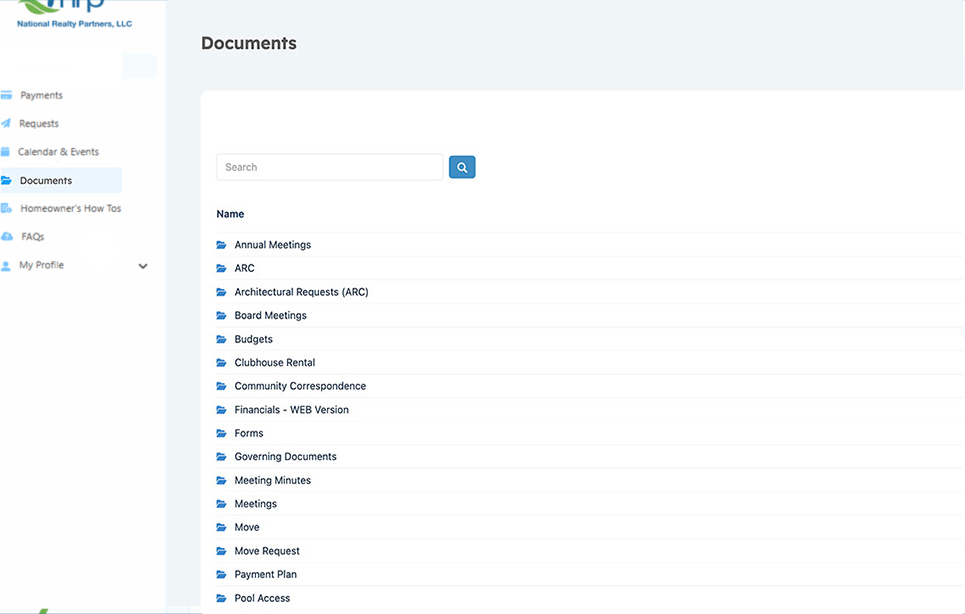The image size is (965, 614).
Task: Expand the My Profile chevron
Action: [x=143, y=265]
